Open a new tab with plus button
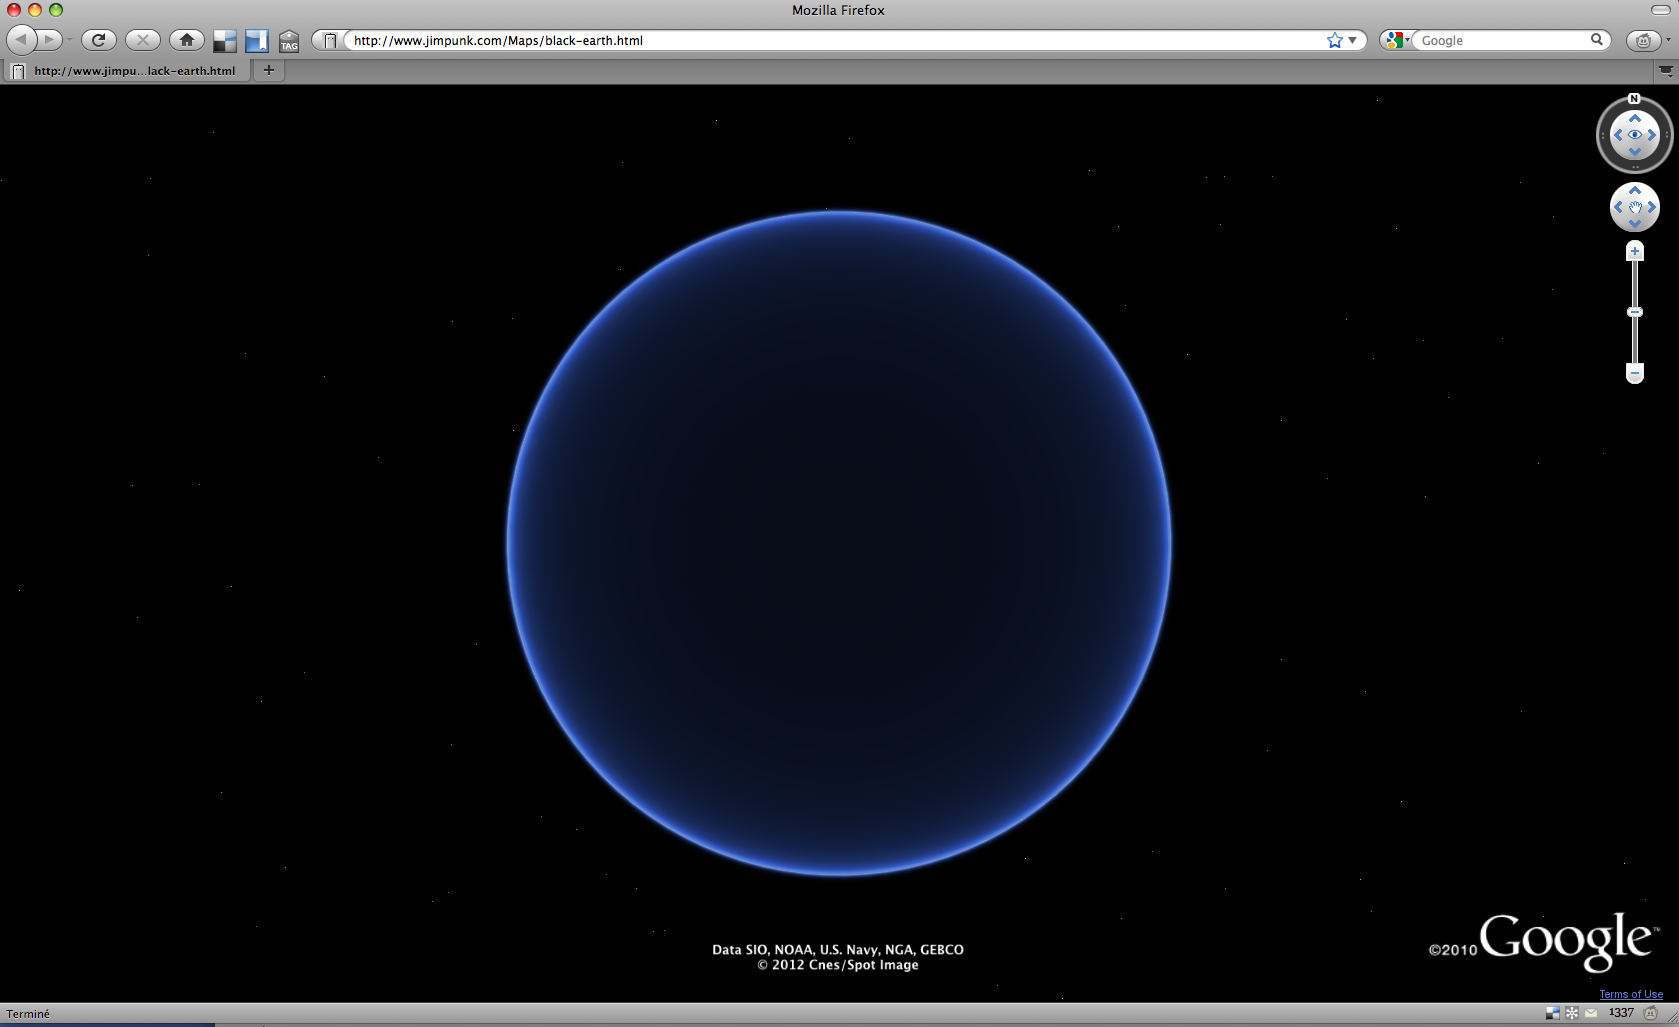Image resolution: width=1679 pixels, height=1027 pixels. click(268, 70)
